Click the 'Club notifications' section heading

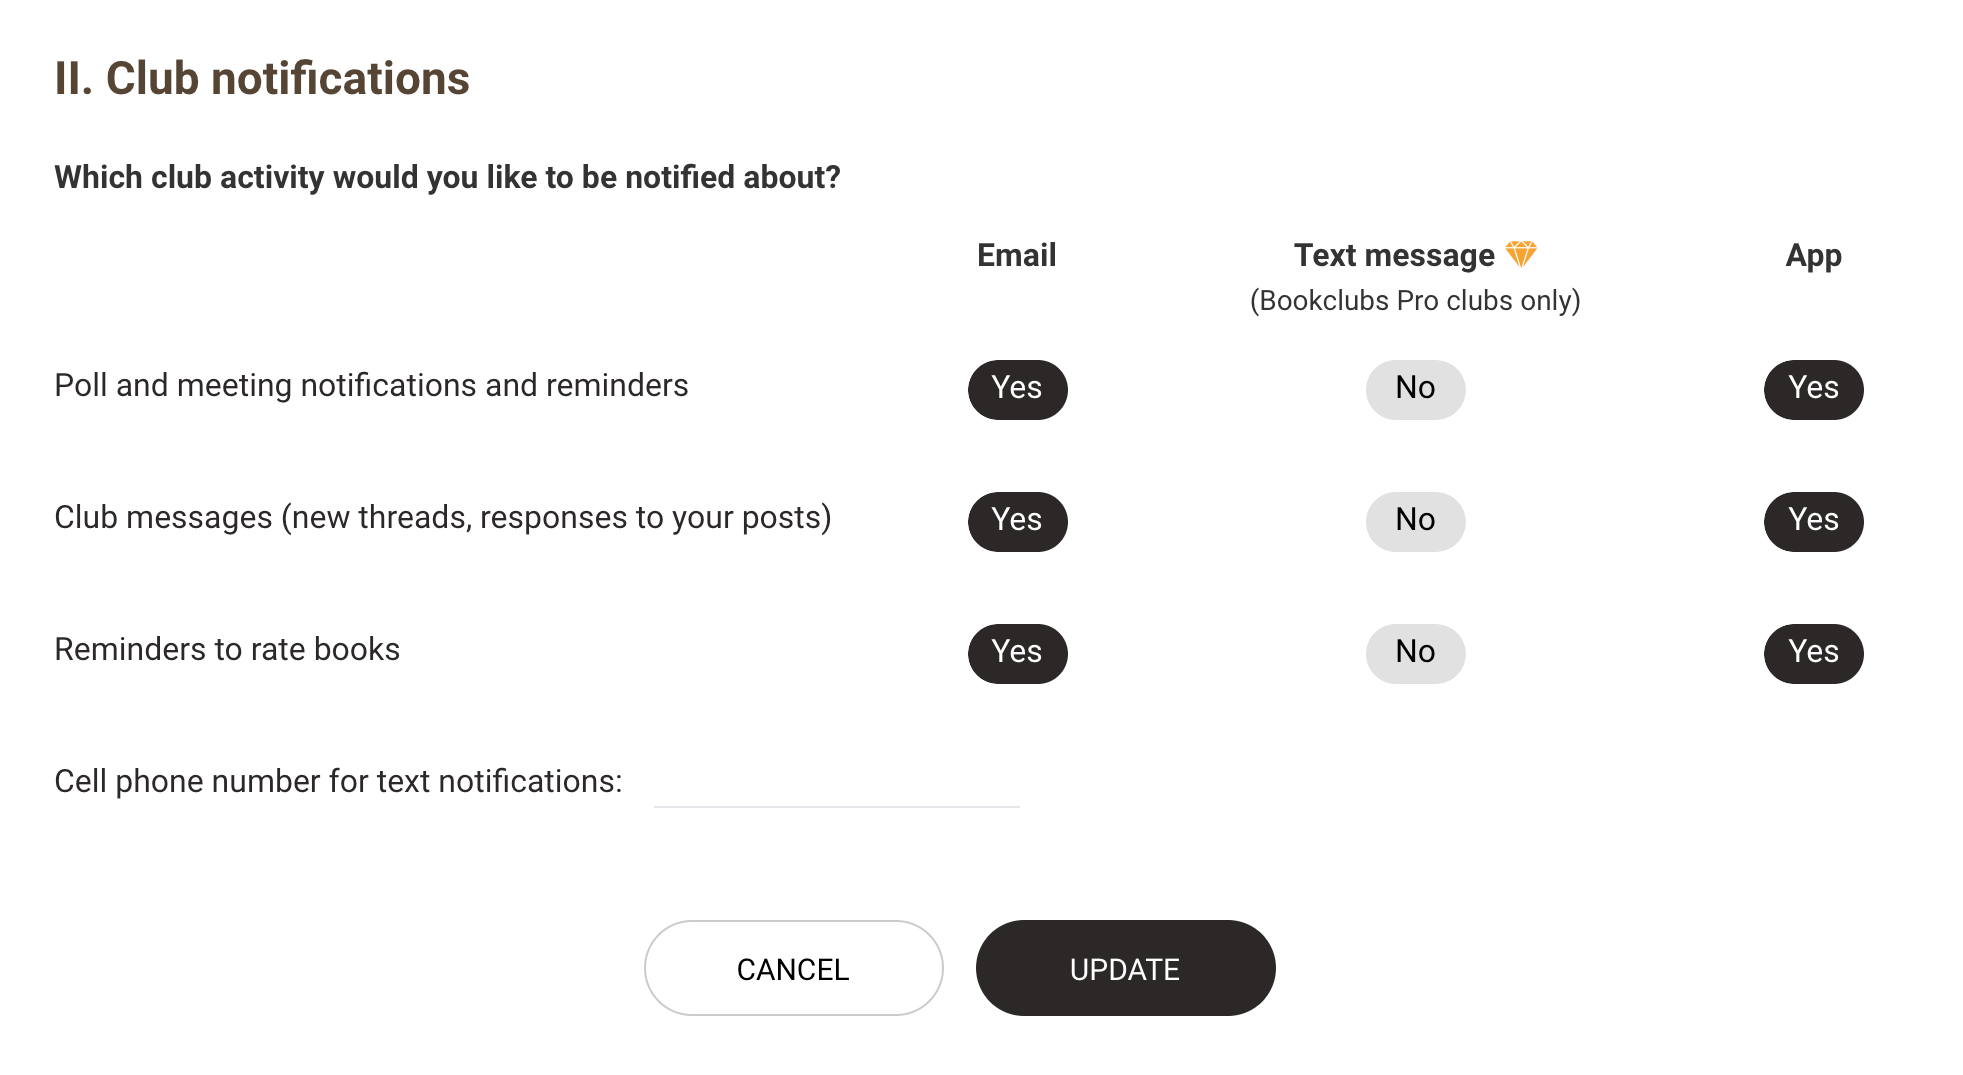[262, 79]
